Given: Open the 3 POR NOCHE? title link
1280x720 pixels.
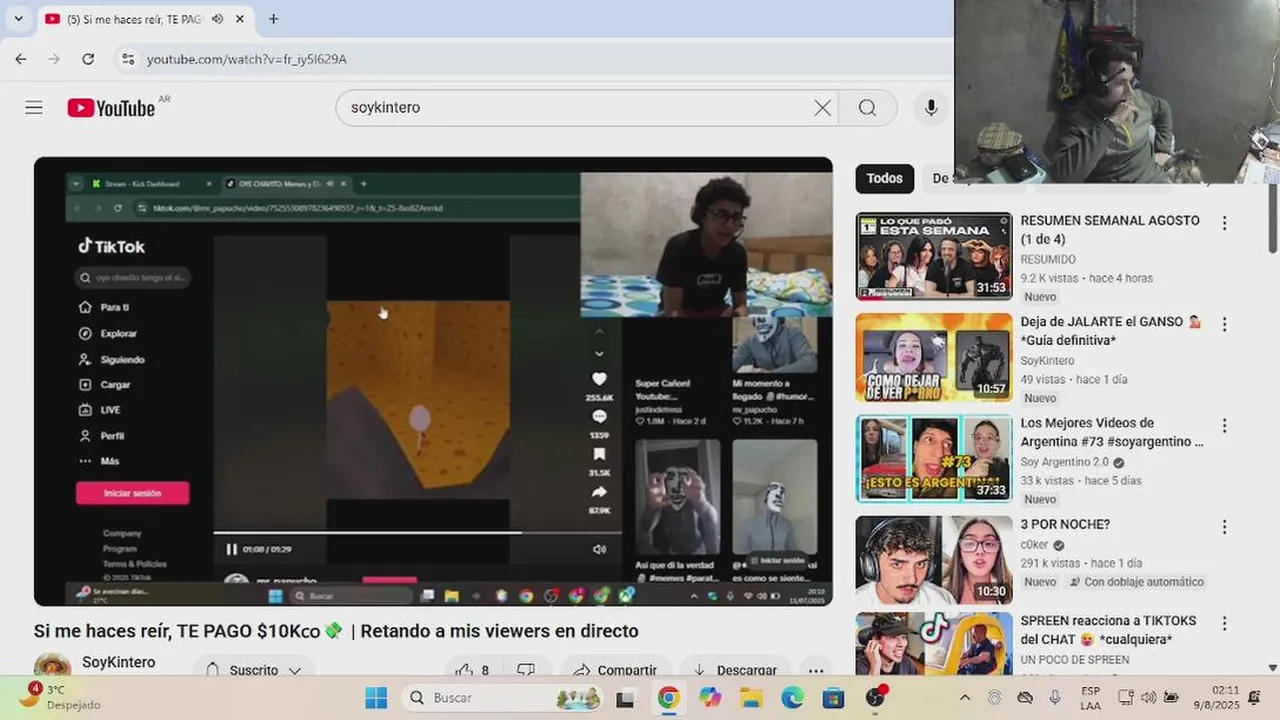Looking at the screenshot, I should click(x=1065, y=524).
